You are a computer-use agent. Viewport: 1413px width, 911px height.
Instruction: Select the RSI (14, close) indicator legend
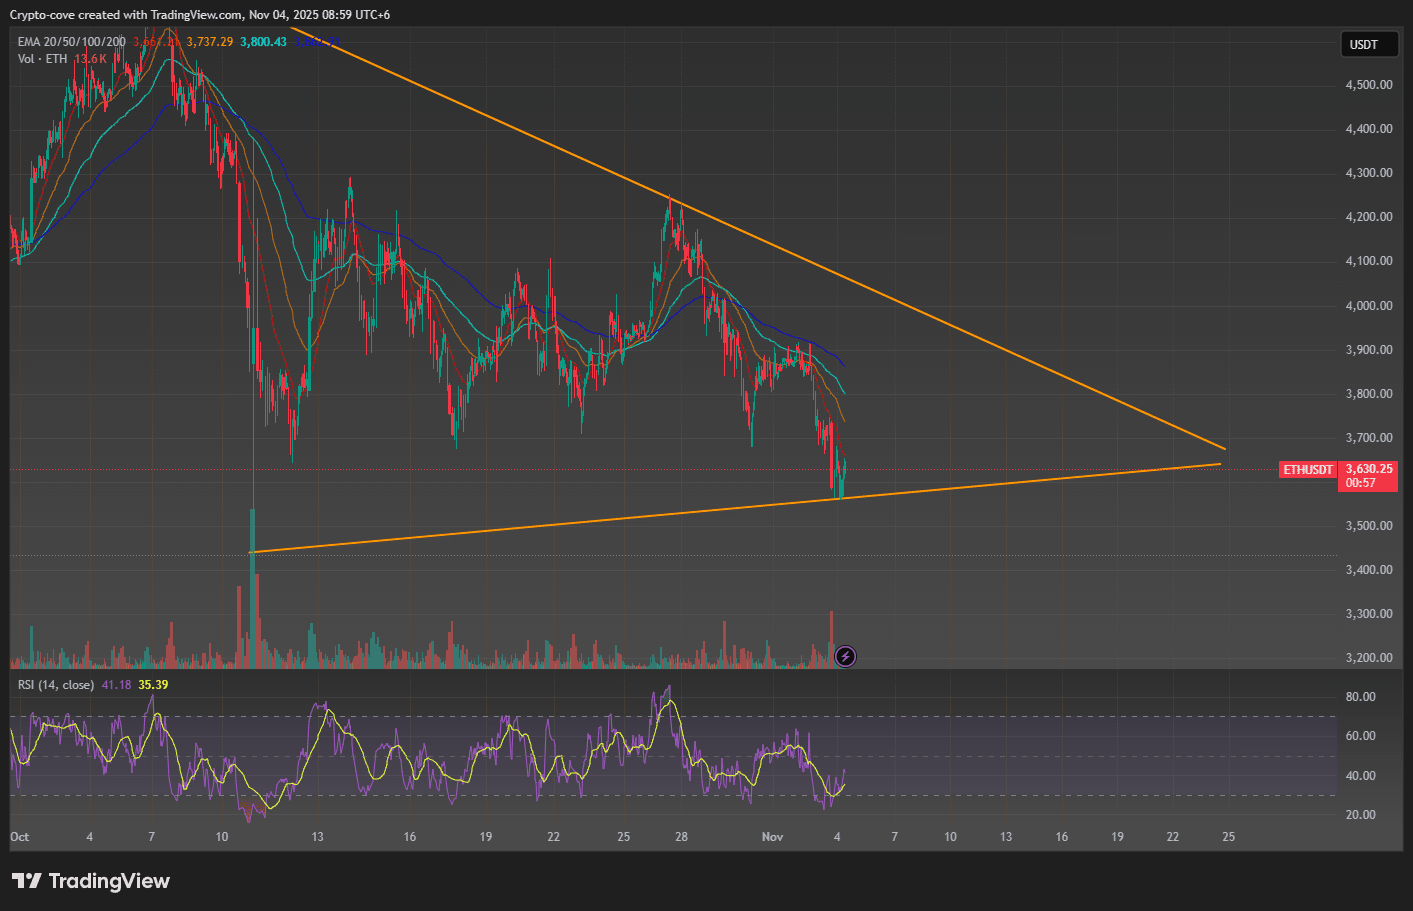56,685
